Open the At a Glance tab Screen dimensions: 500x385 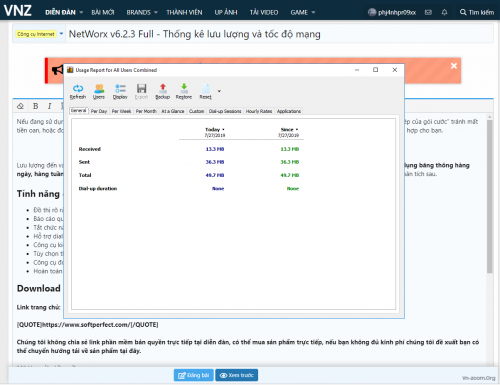(x=173, y=111)
